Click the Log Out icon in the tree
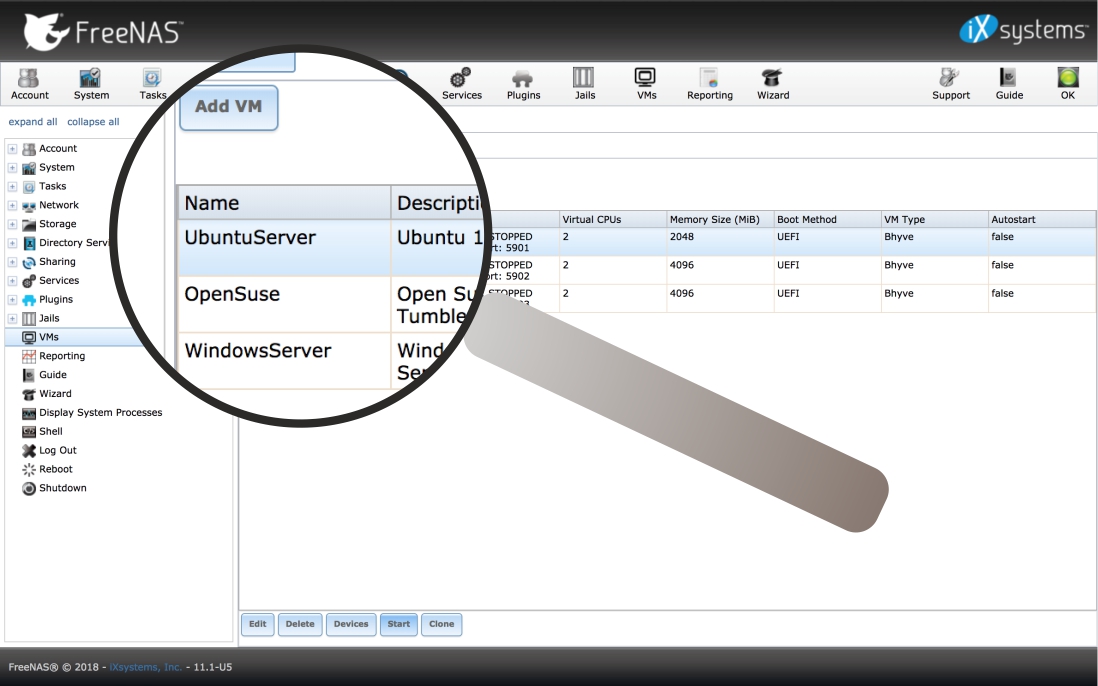 pos(29,451)
